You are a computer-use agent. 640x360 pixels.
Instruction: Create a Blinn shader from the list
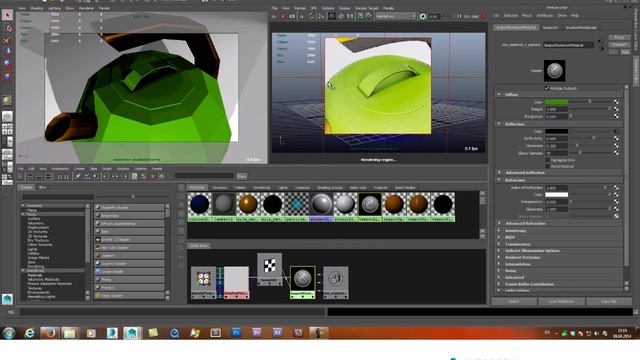pyautogui.click(x=129, y=231)
